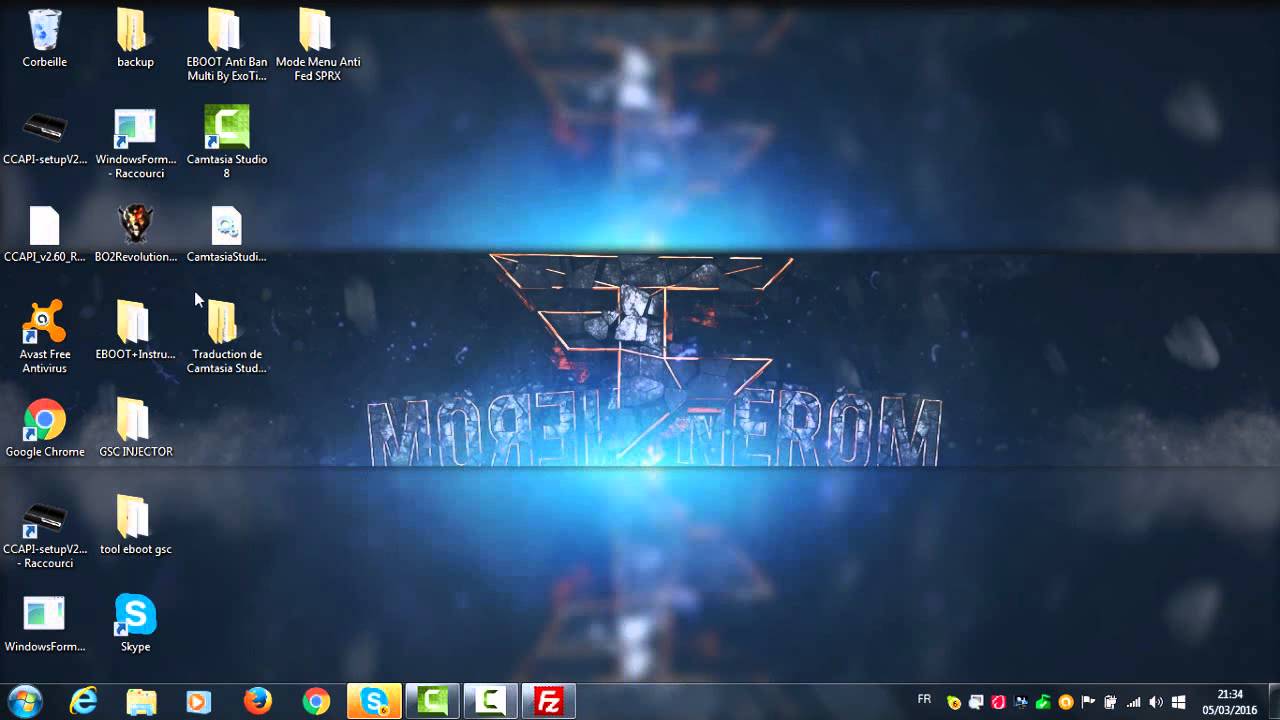
Task: Switch to Skype in the taskbar
Action: pos(374,702)
